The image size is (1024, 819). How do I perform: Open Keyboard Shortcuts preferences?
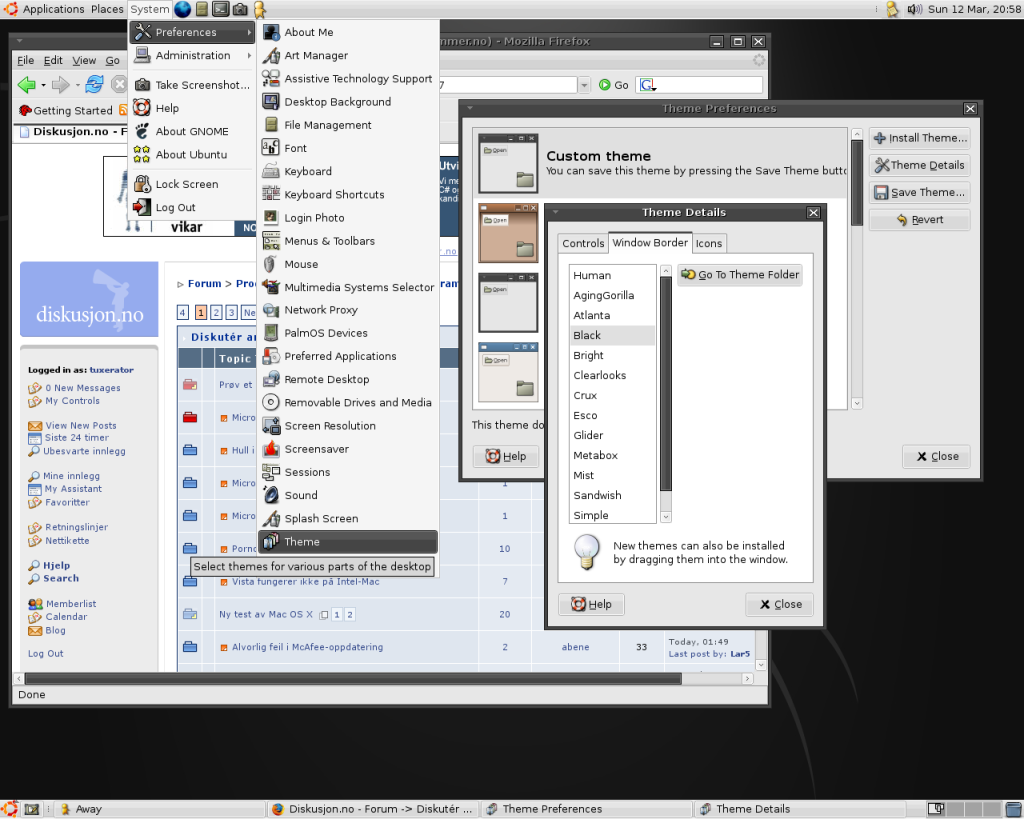coord(347,195)
